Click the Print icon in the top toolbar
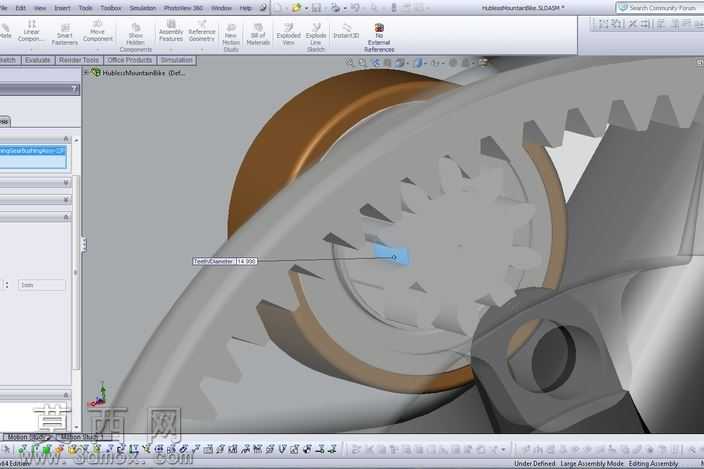The image size is (704, 469). tap(335, 8)
